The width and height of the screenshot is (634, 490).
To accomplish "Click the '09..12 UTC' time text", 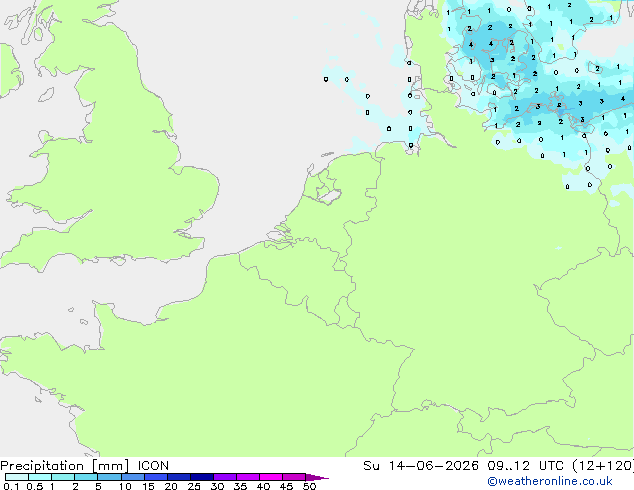I will (x=525, y=466).
